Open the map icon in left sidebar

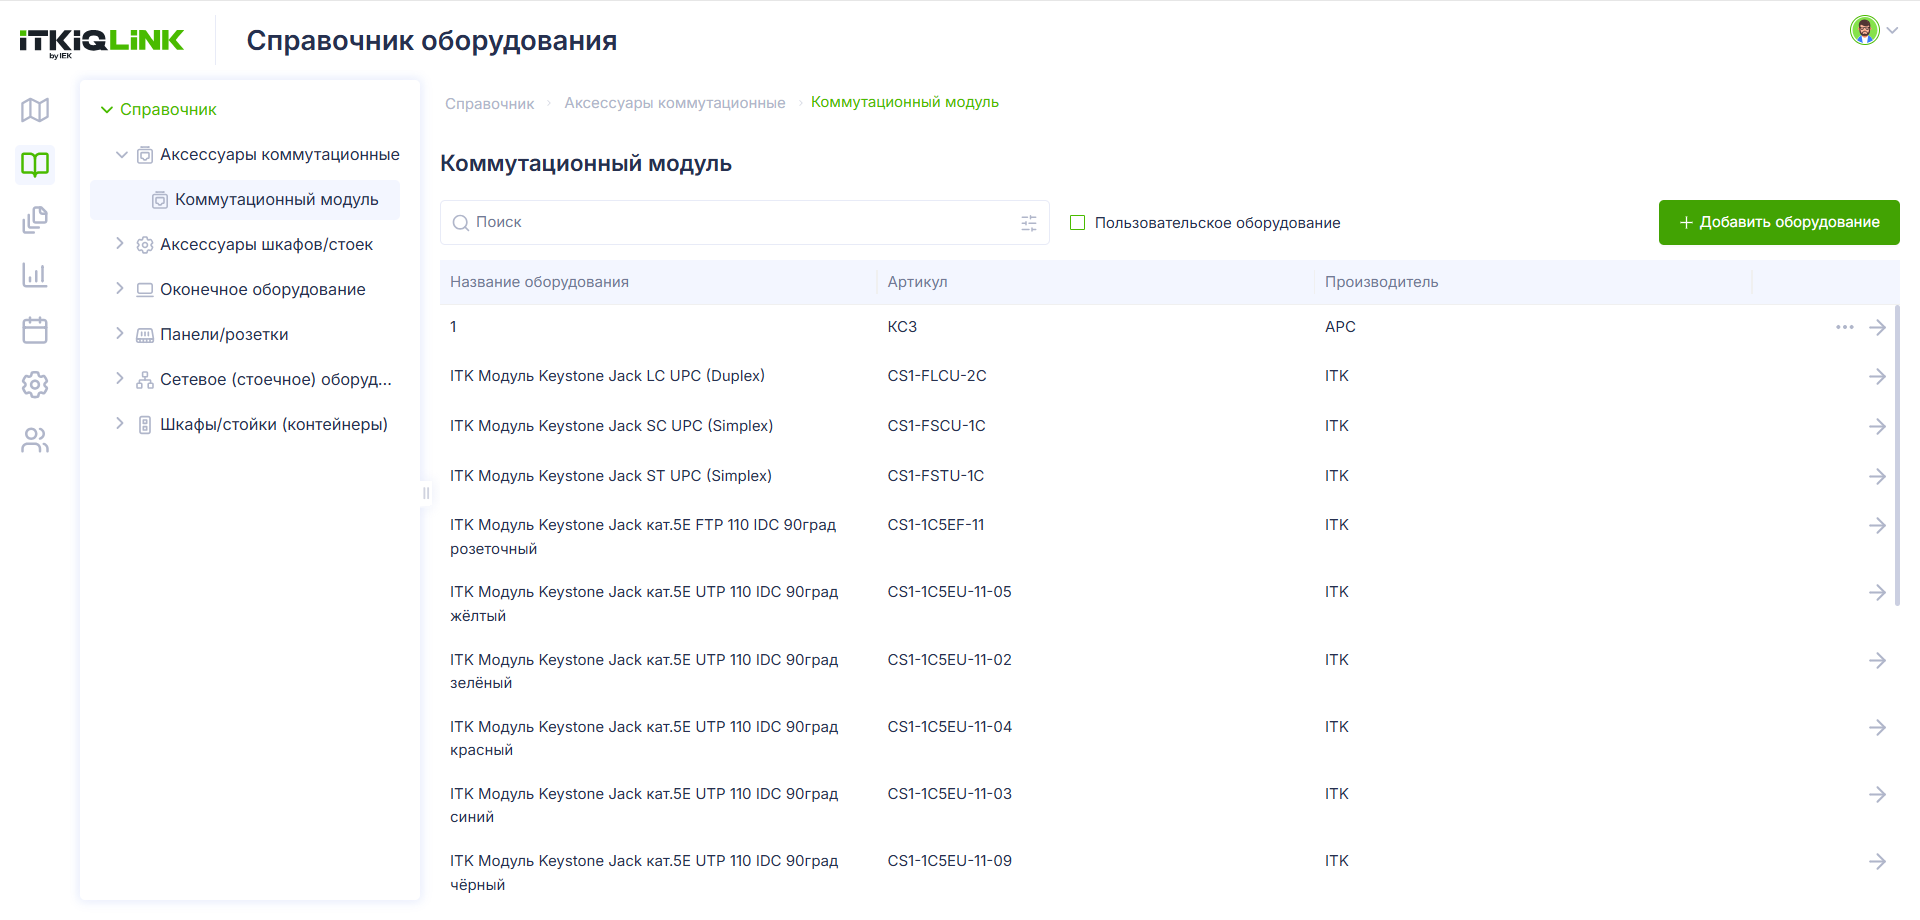point(35,110)
